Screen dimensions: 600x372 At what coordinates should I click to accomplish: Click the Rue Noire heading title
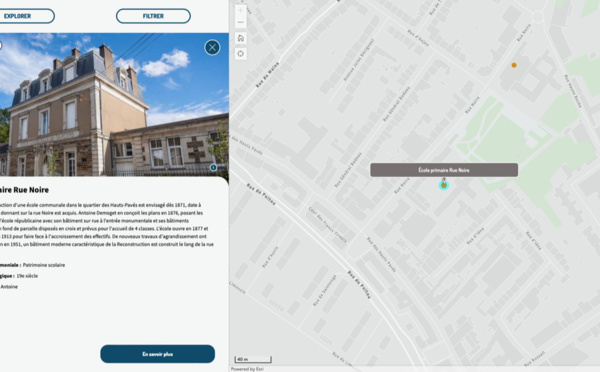pyautogui.click(x=24, y=190)
